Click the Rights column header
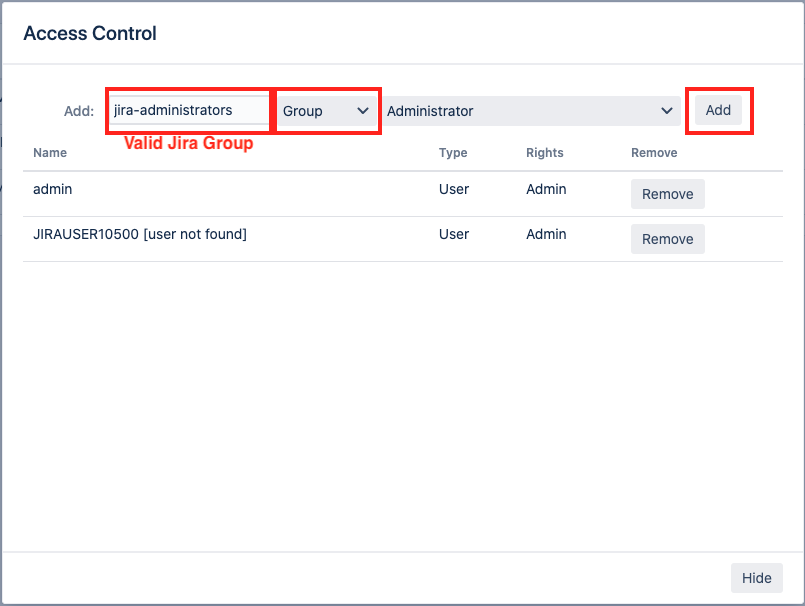 click(545, 153)
